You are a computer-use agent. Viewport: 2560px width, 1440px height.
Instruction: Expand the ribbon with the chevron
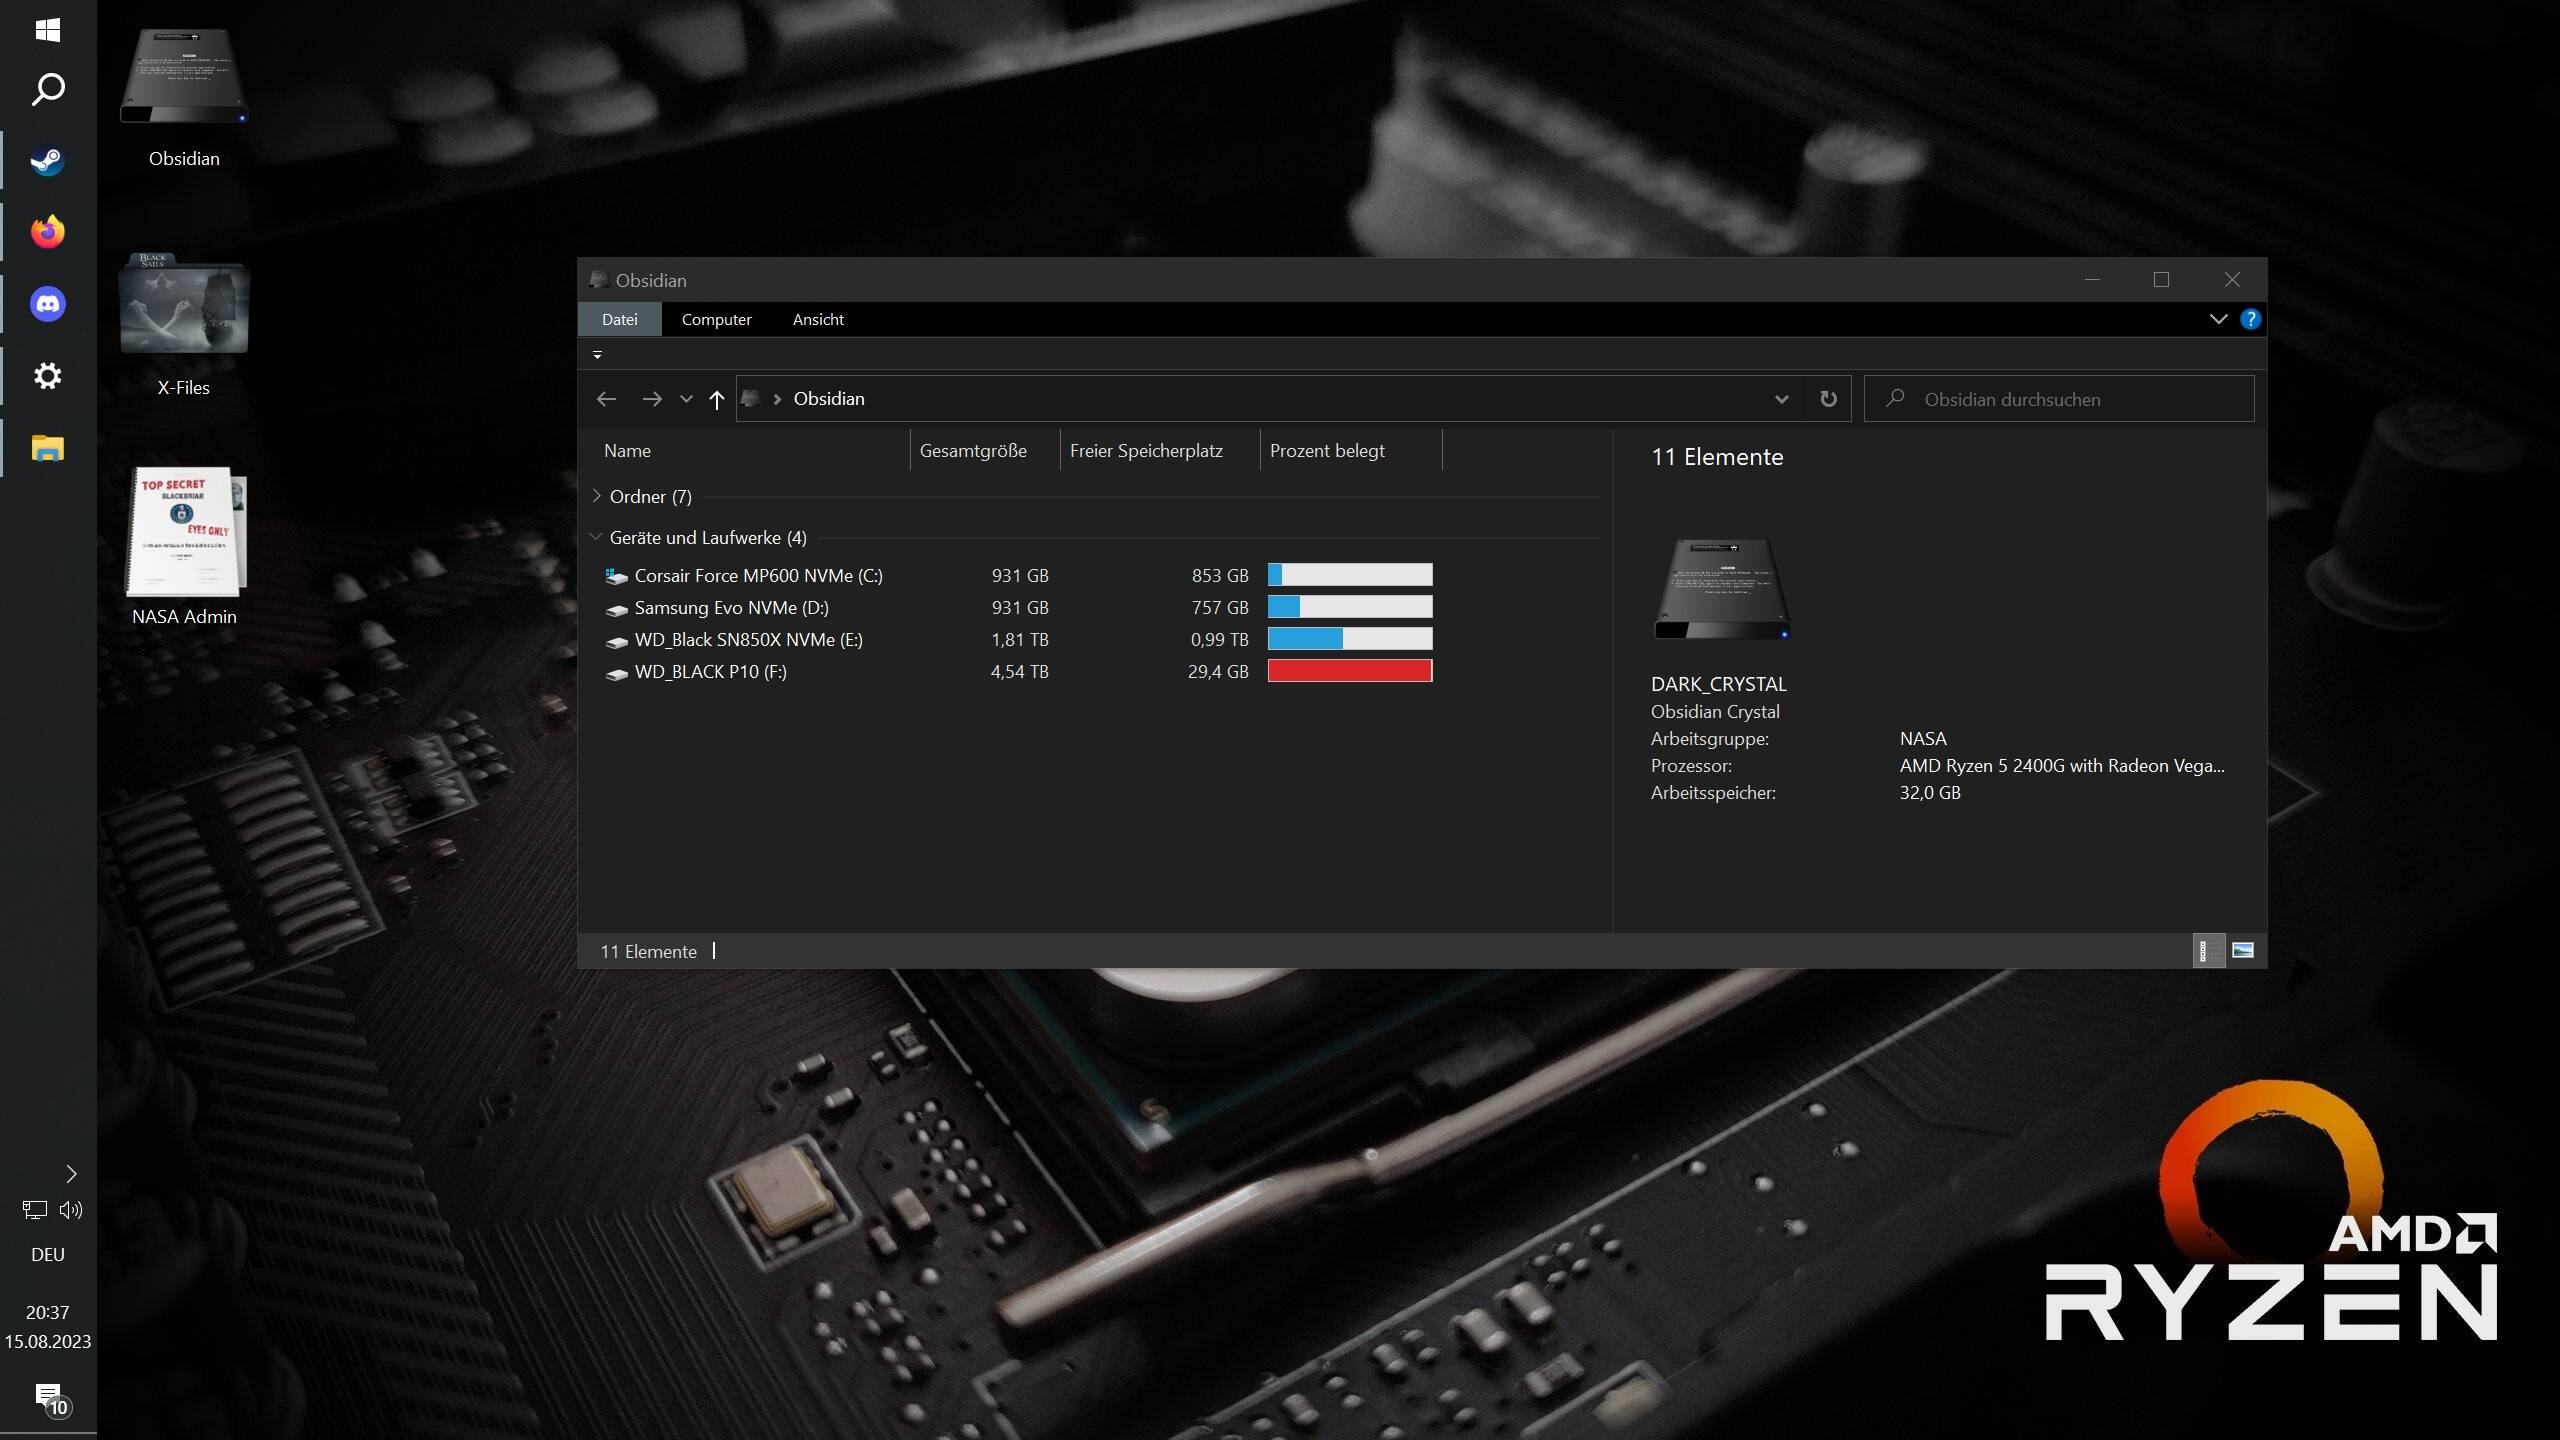coord(2218,319)
